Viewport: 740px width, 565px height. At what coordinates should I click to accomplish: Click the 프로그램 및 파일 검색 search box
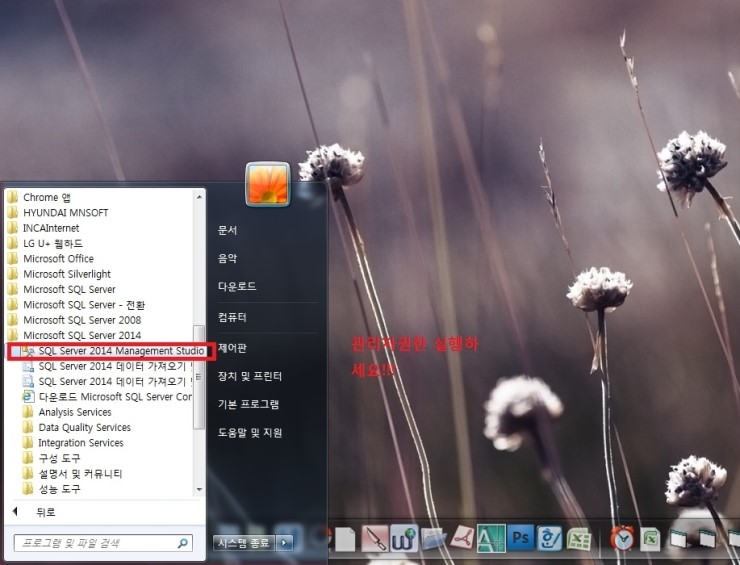pos(103,543)
